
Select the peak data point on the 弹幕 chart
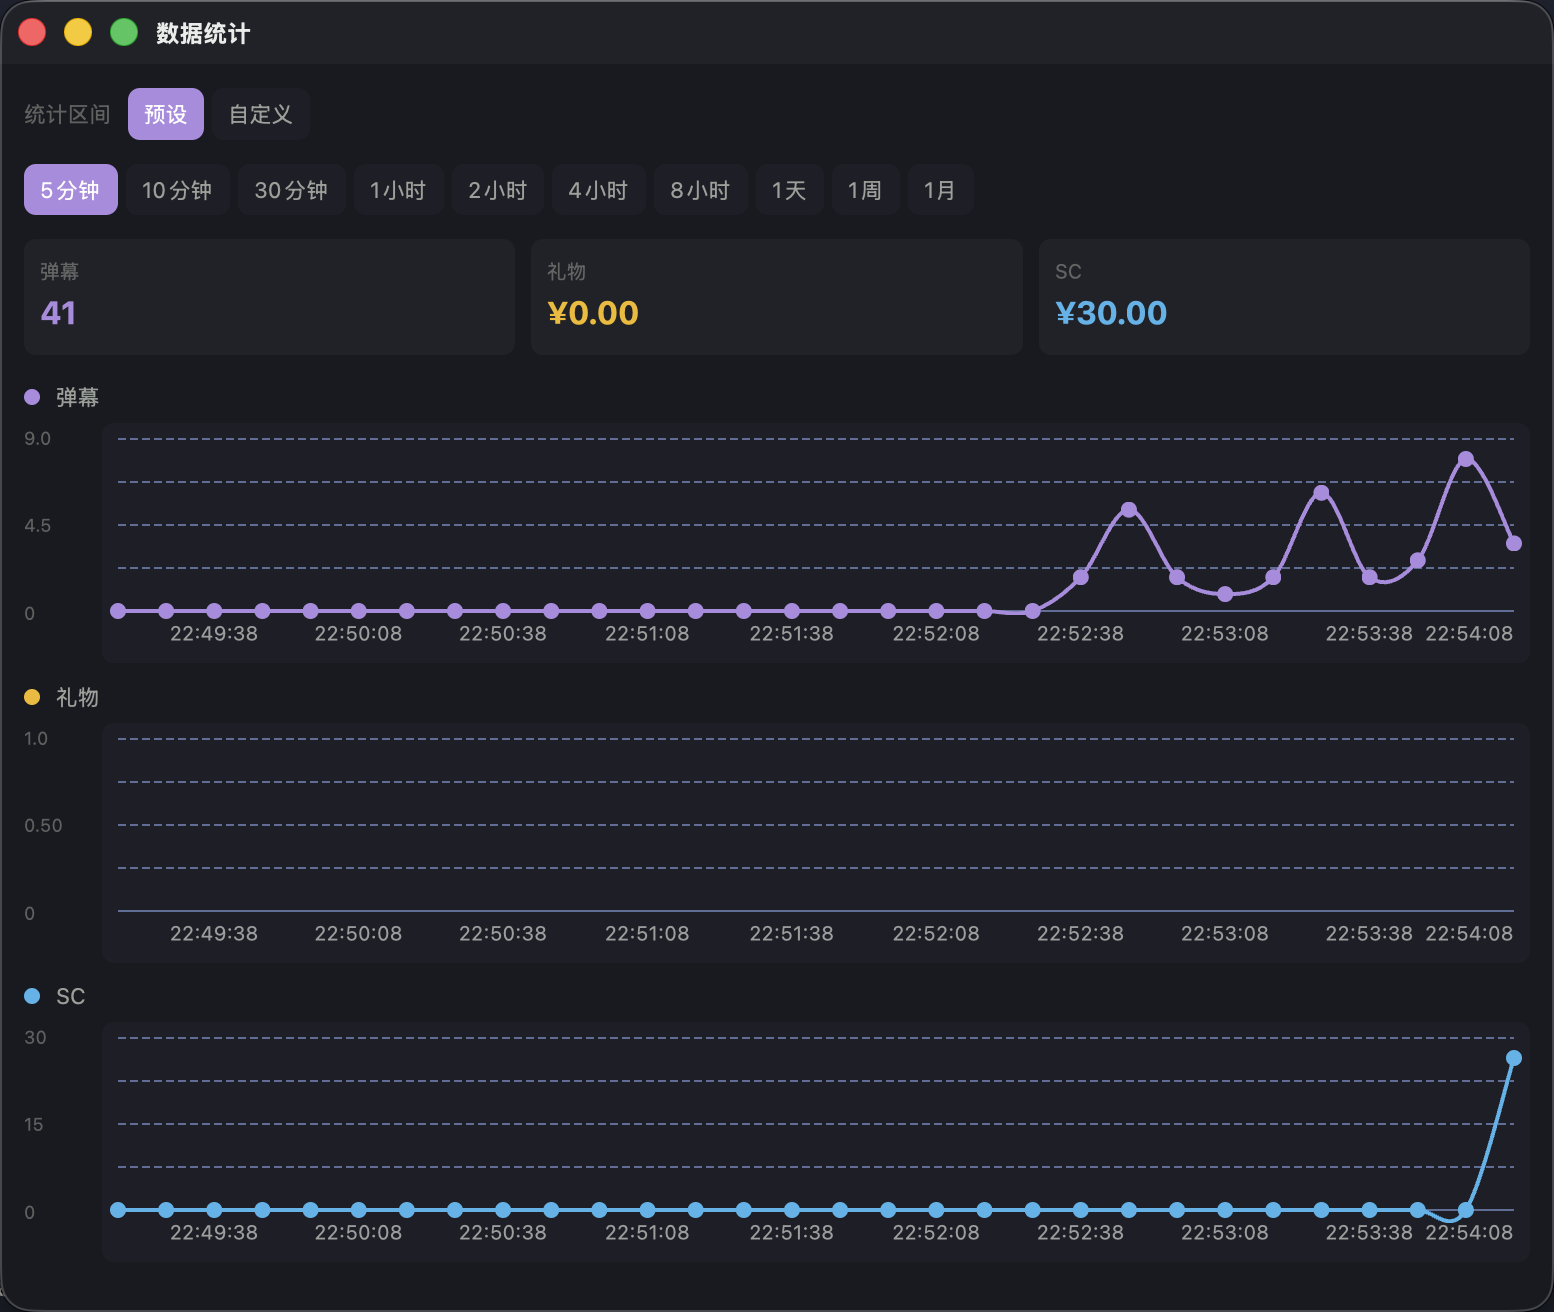point(1465,457)
